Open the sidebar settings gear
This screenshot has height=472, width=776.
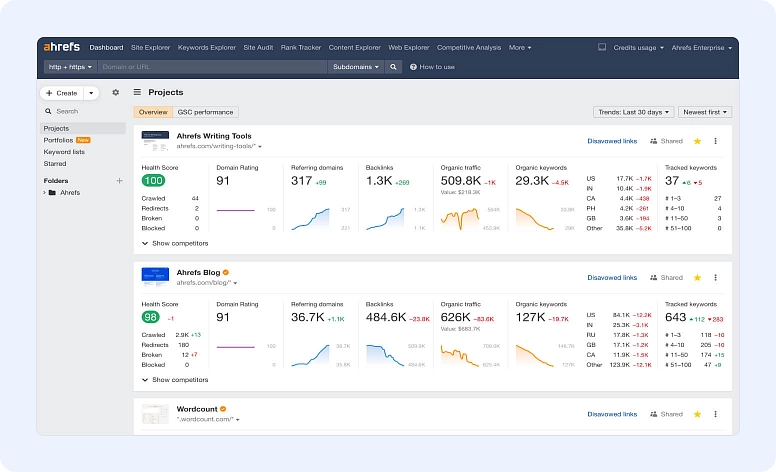(115, 93)
